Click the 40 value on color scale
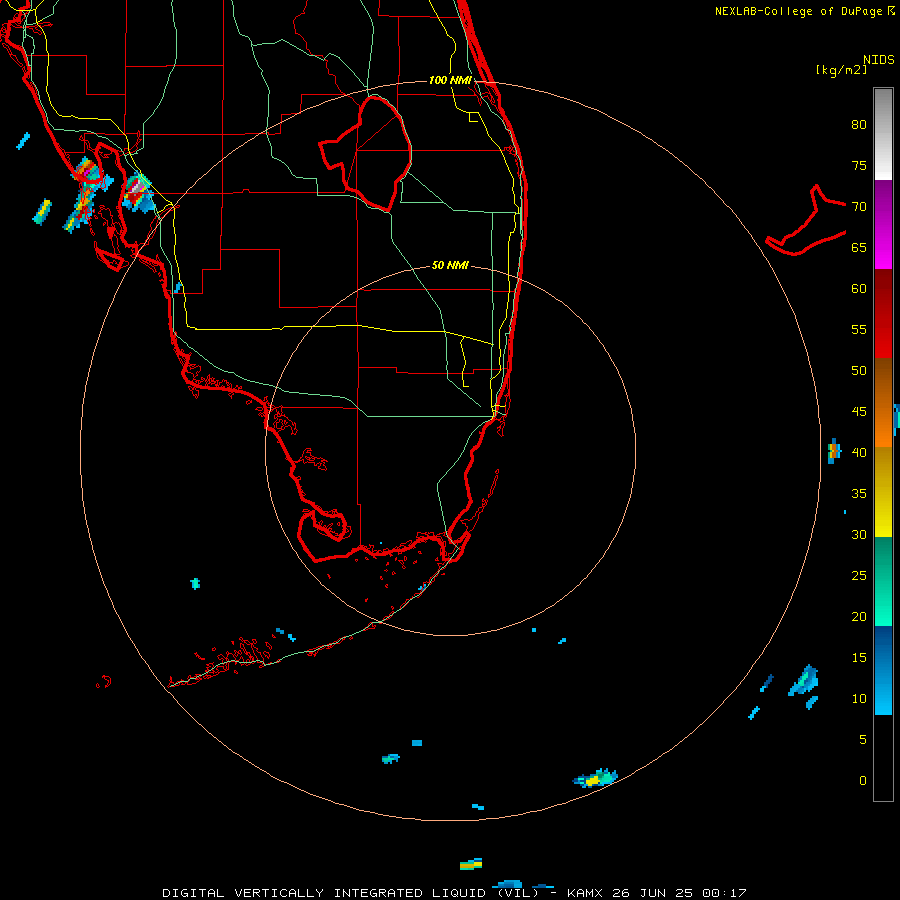Screen dimensions: 900x900 click(x=859, y=453)
